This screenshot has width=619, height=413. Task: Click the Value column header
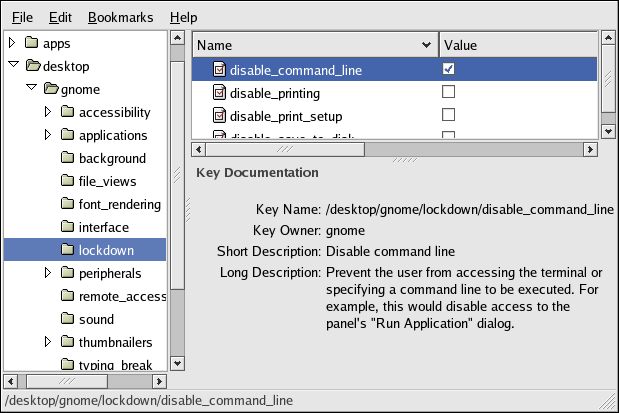coord(516,45)
